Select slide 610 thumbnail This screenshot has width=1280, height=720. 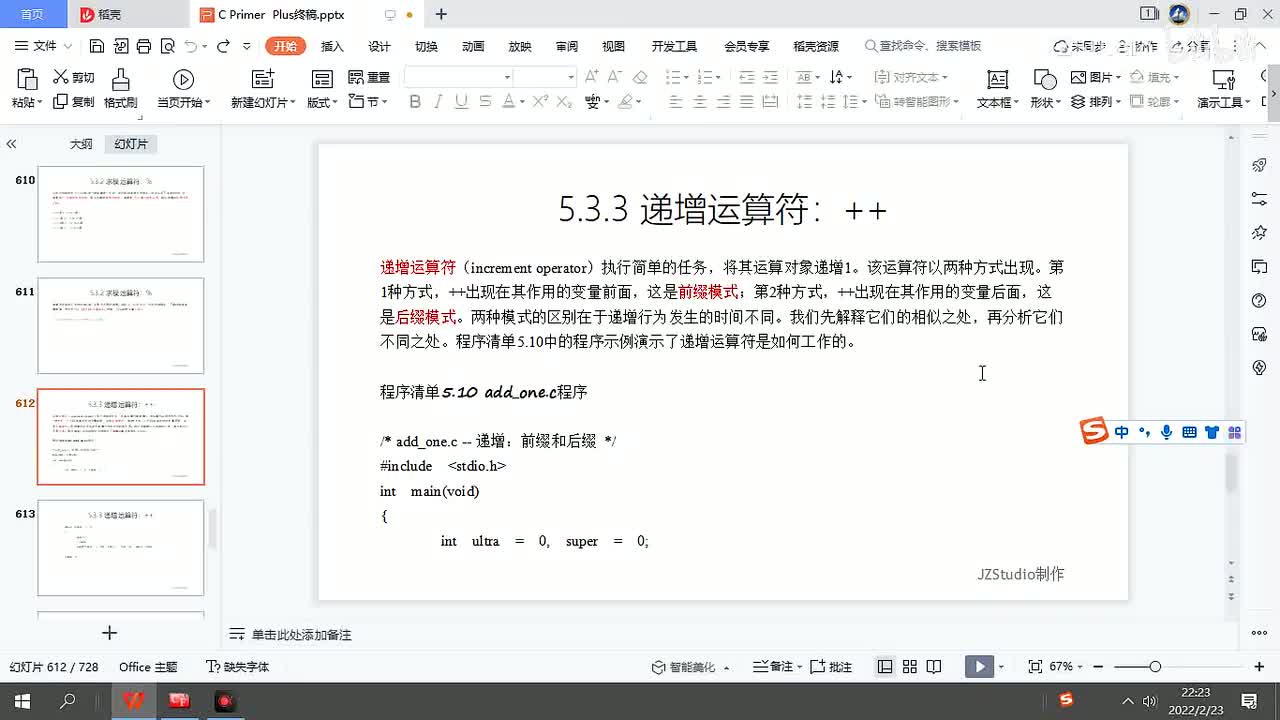[121, 214]
